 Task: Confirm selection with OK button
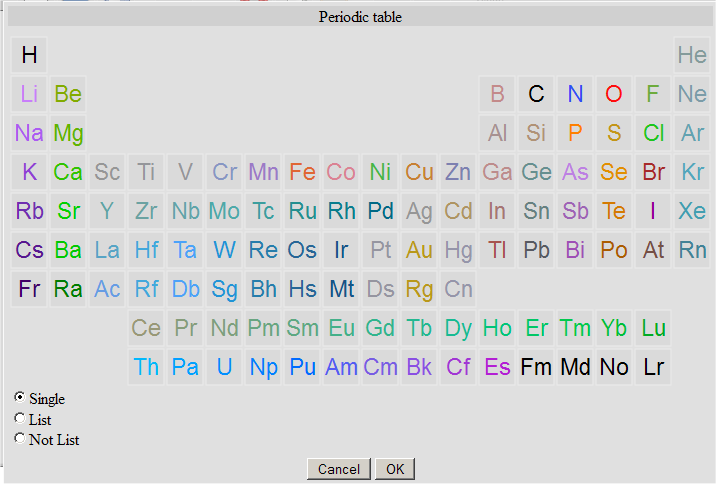pyautogui.click(x=395, y=469)
